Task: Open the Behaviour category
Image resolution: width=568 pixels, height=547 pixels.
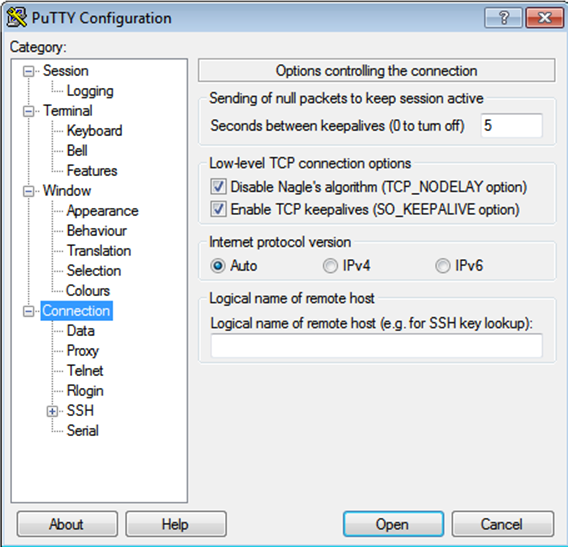Action: (x=97, y=231)
